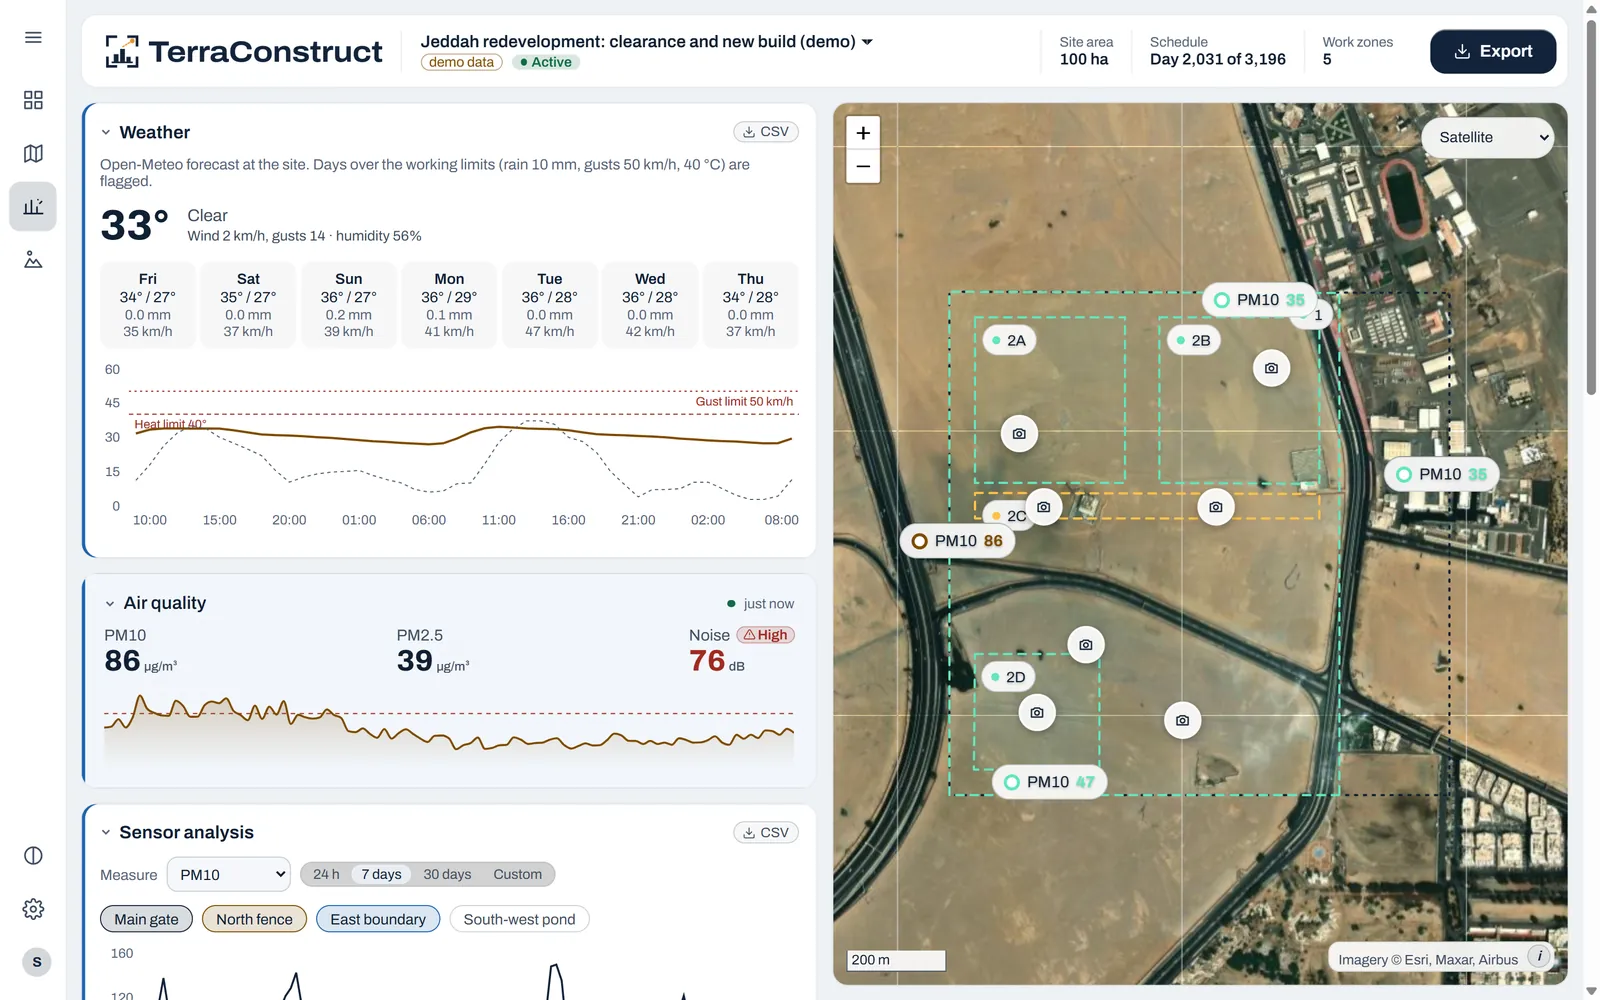Open the Measure PM10 dropdown
This screenshot has width=1600, height=1000.
(x=229, y=875)
